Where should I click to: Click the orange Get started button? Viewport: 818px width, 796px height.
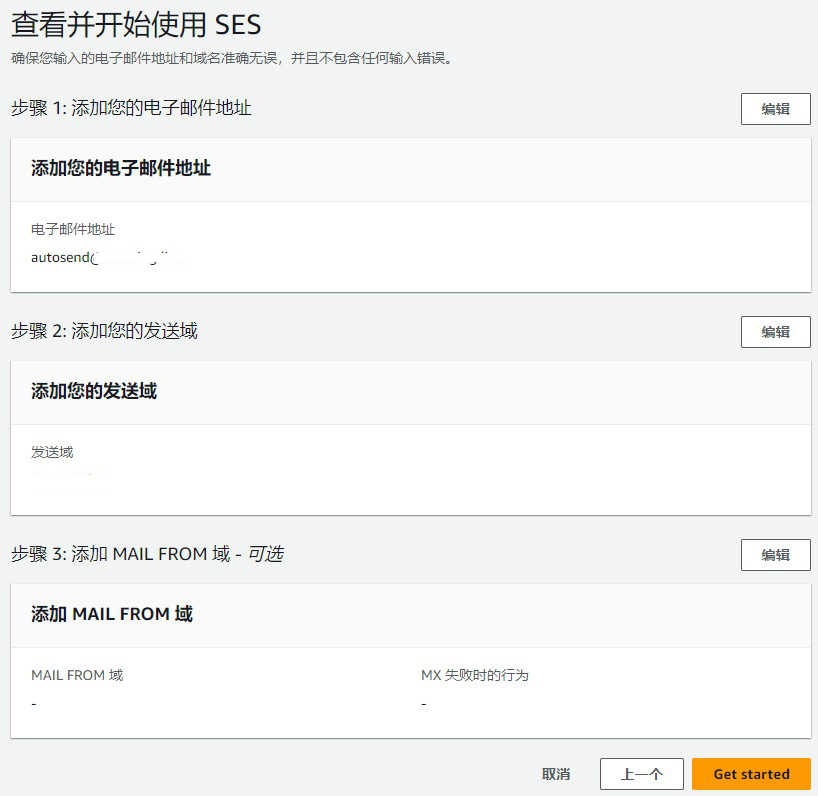[751, 774]
